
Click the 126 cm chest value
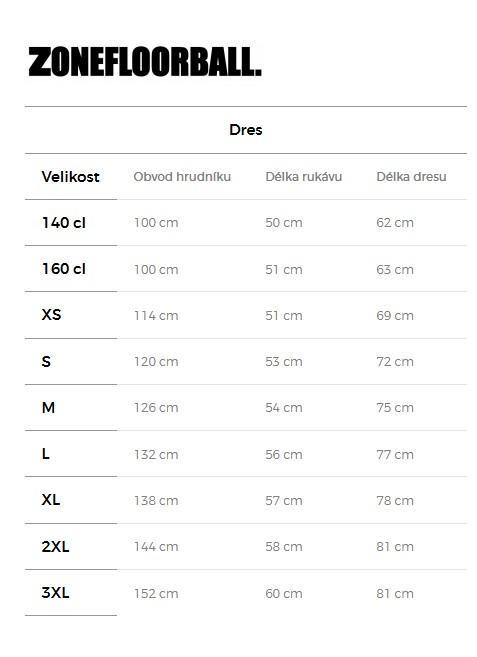156,408
